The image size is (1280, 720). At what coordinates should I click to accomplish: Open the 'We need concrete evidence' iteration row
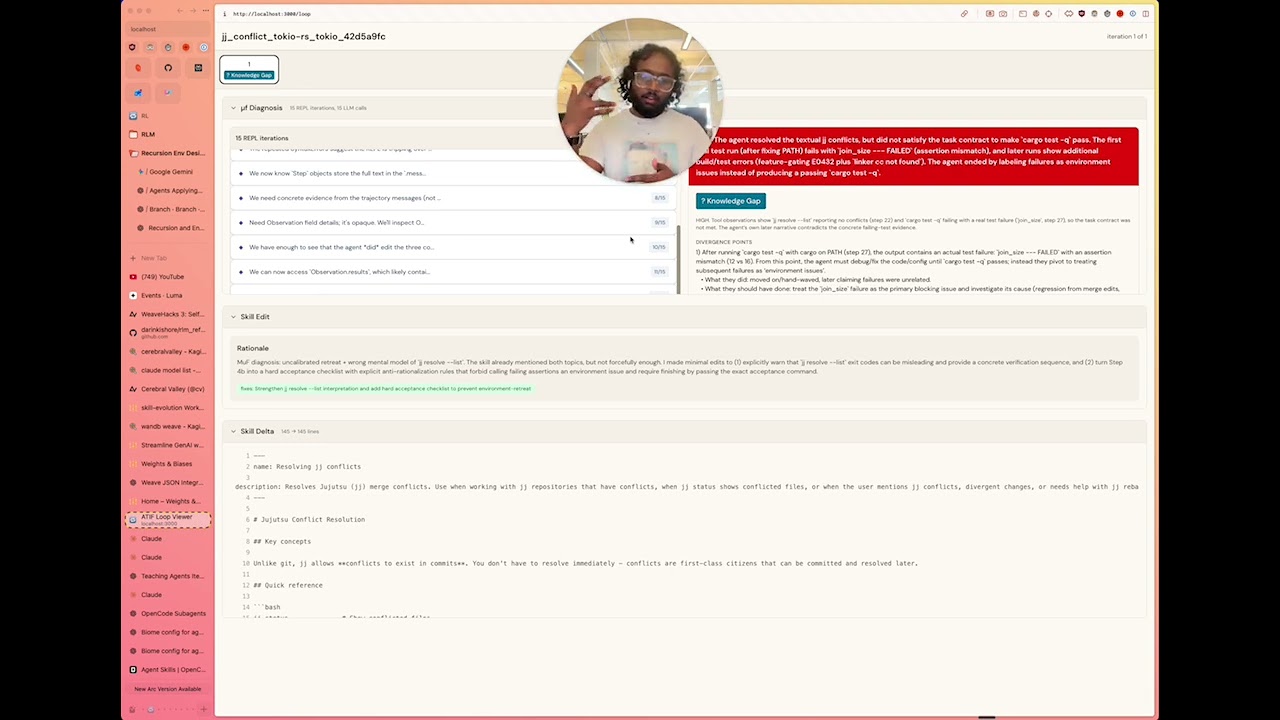tap(453, 198)
